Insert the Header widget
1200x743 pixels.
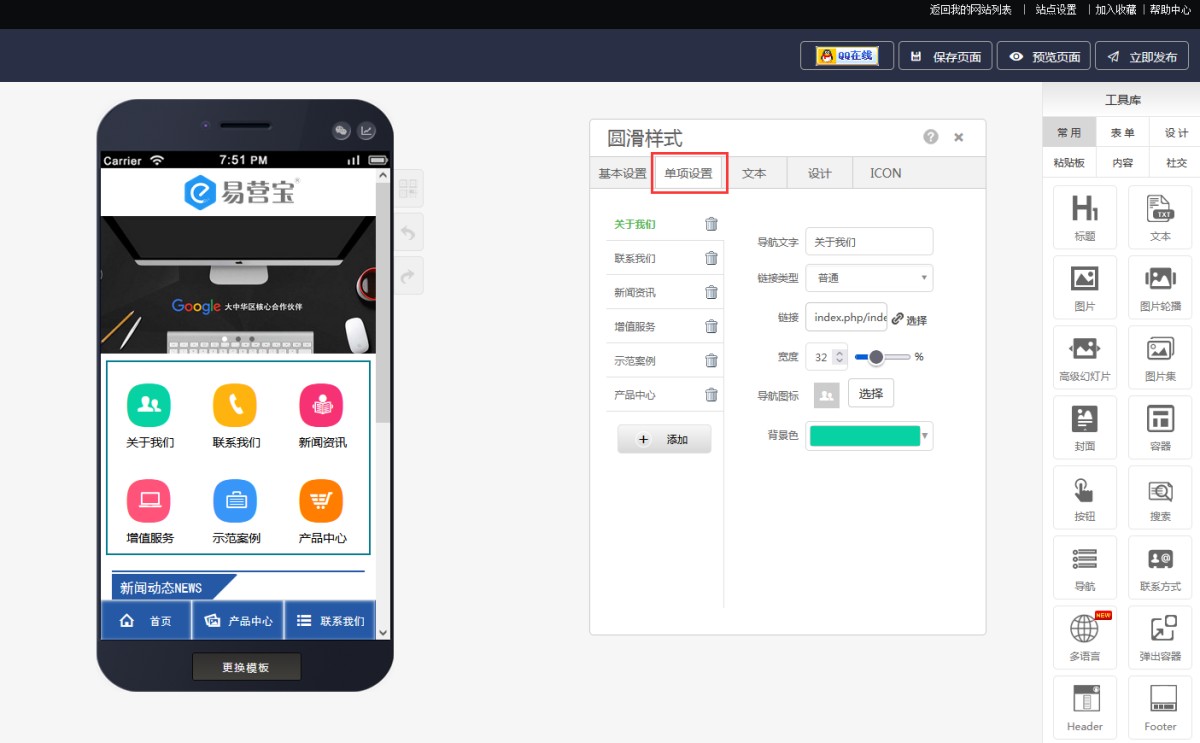tap(1085, 707)
